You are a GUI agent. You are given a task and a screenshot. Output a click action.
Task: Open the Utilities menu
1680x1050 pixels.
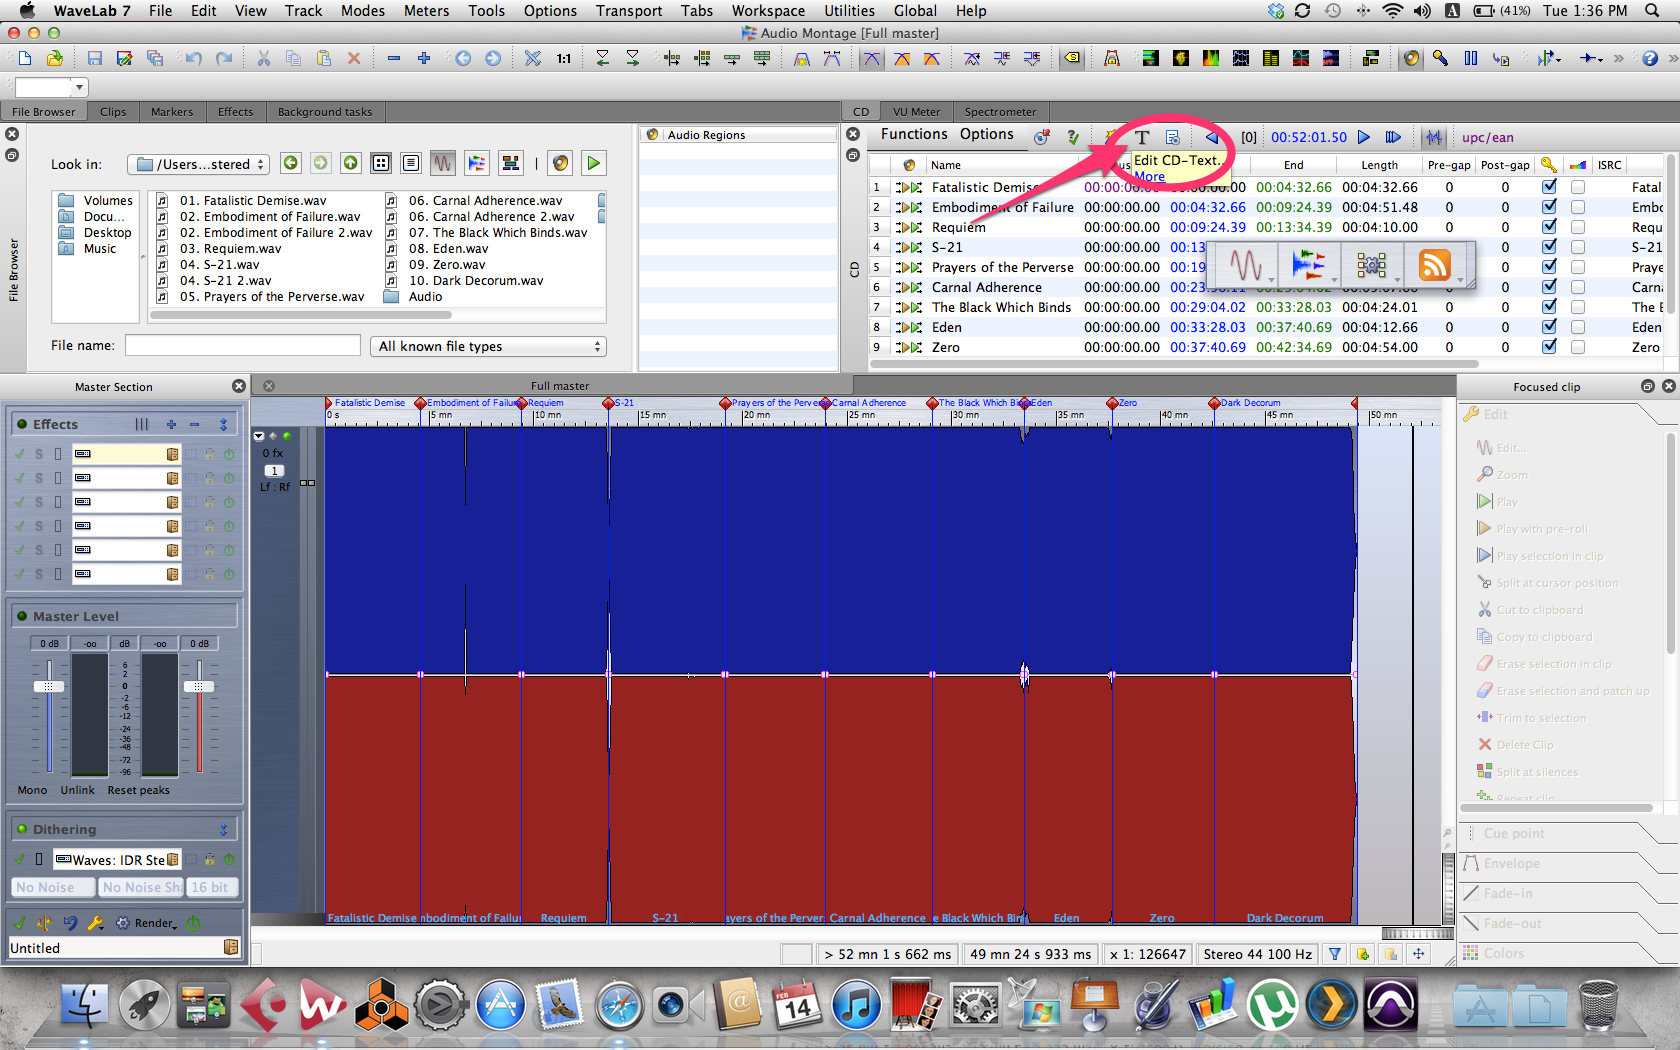pyautogui.click(x=850, y=11)
